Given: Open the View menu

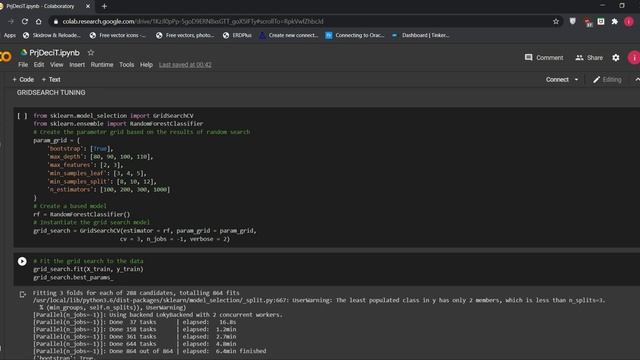Looking at the screenshot, I should (x=57, y=64).
